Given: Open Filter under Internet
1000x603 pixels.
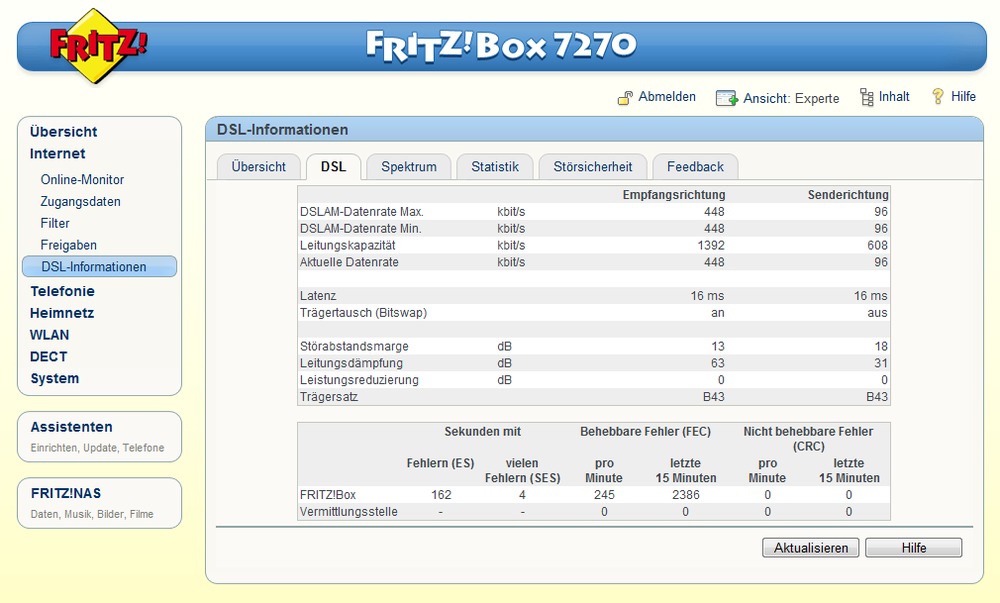Looking at the screenshot, I should pos(55,223).
